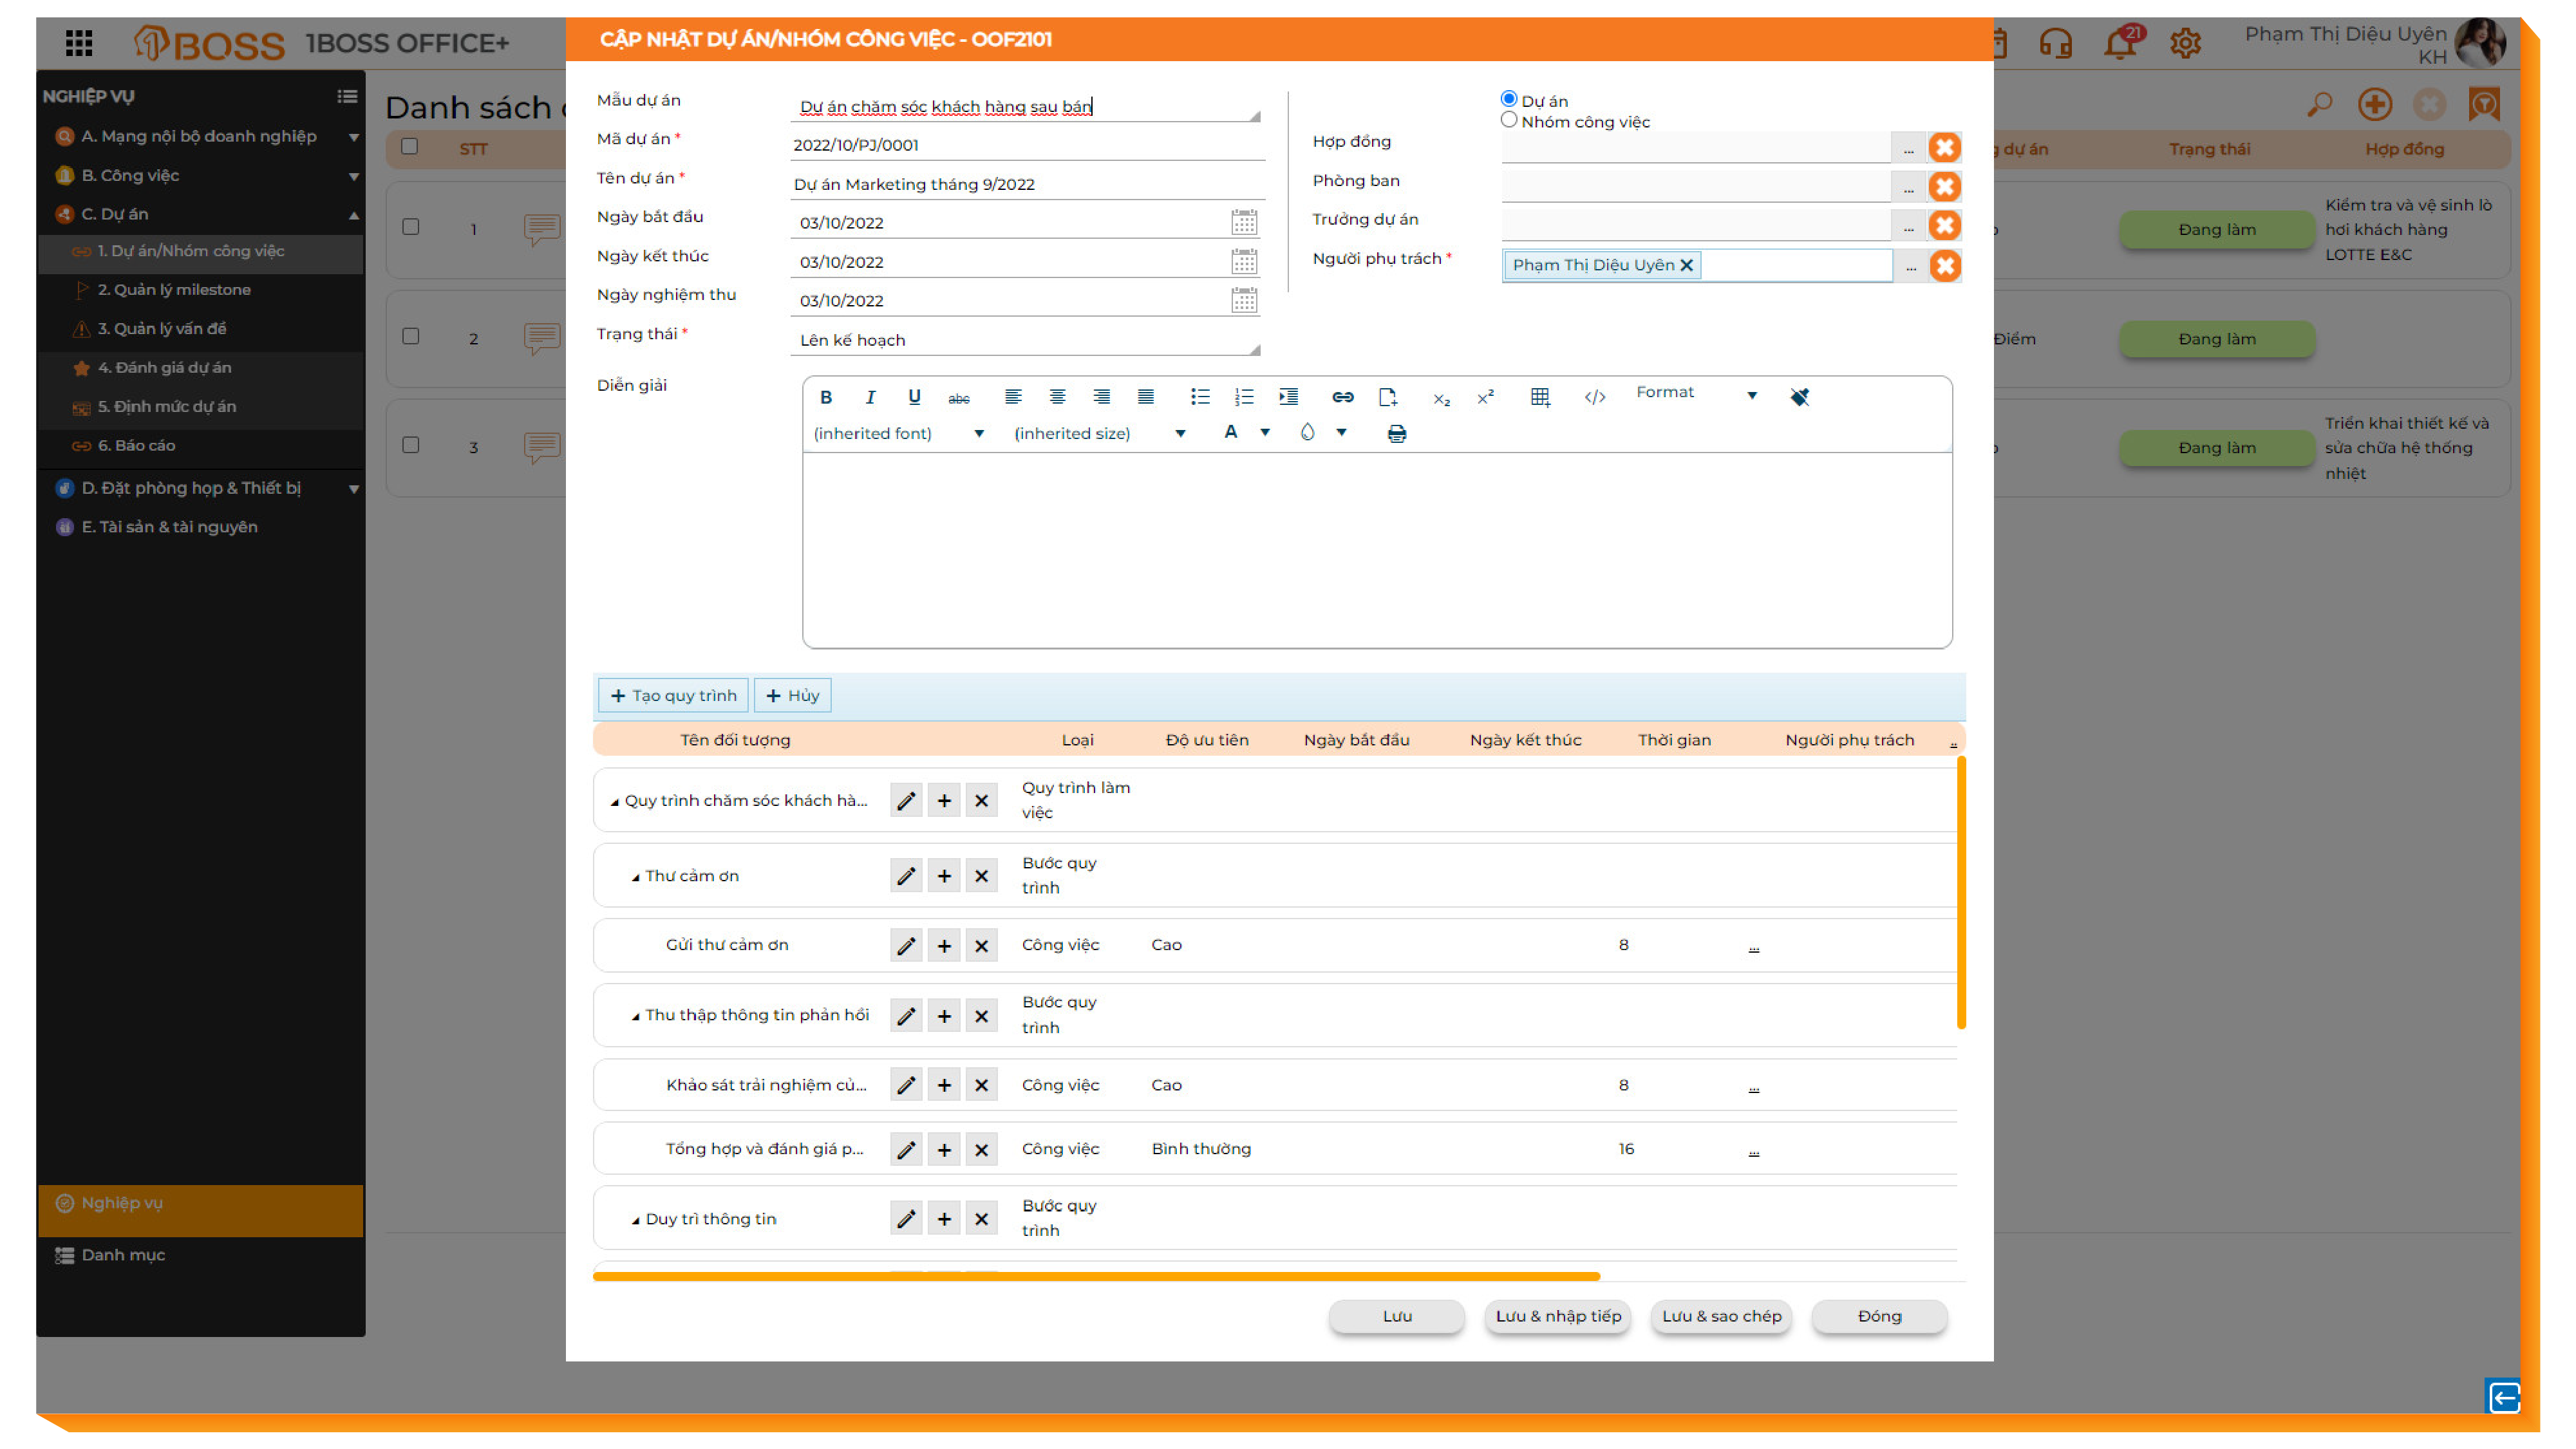Viewport: 2576px width, 1449px height.
Task: Open the notifications bell
Action: click(2118, 43)
